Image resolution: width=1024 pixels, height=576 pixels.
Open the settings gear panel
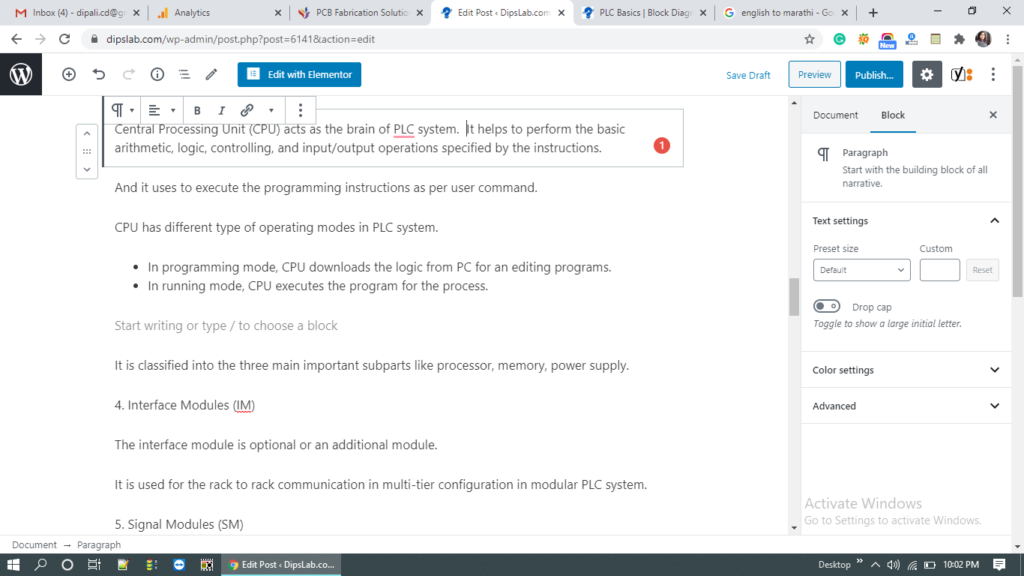(927, 75)
